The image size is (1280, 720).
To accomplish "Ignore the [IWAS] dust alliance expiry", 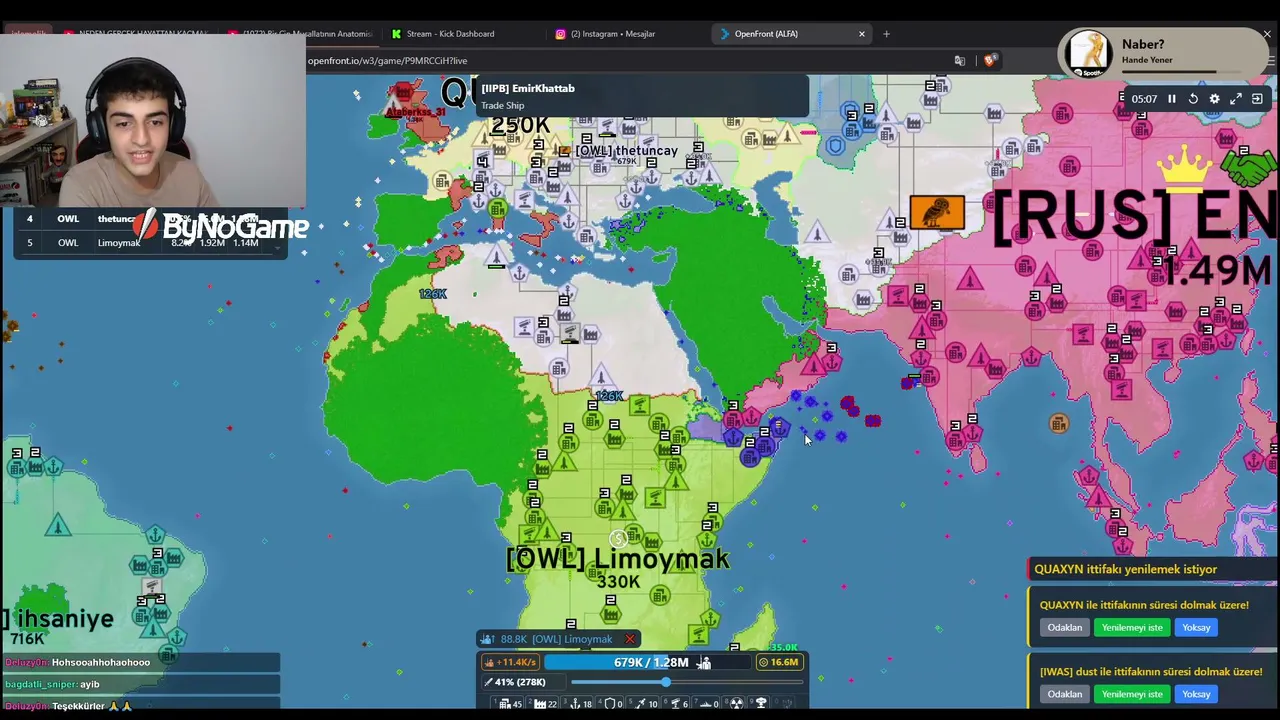I will click(x=1196, y=694).
